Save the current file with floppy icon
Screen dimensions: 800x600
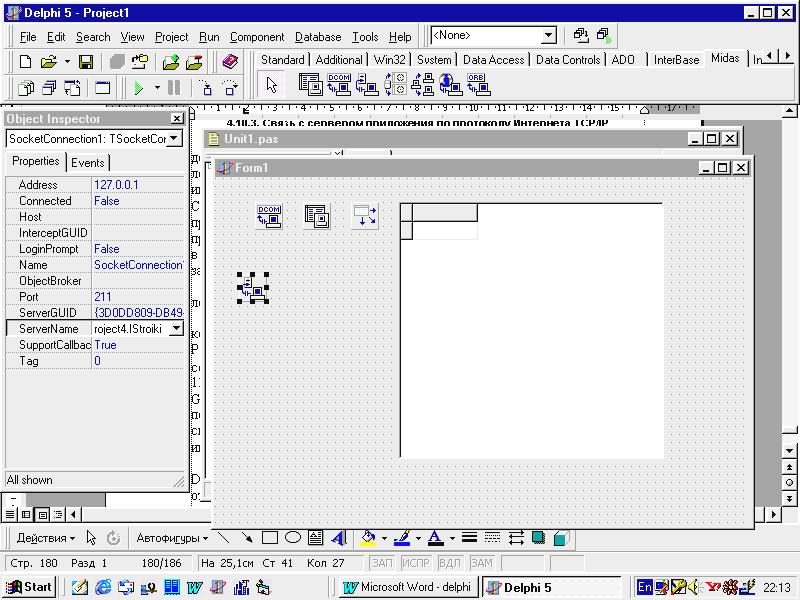86,62
